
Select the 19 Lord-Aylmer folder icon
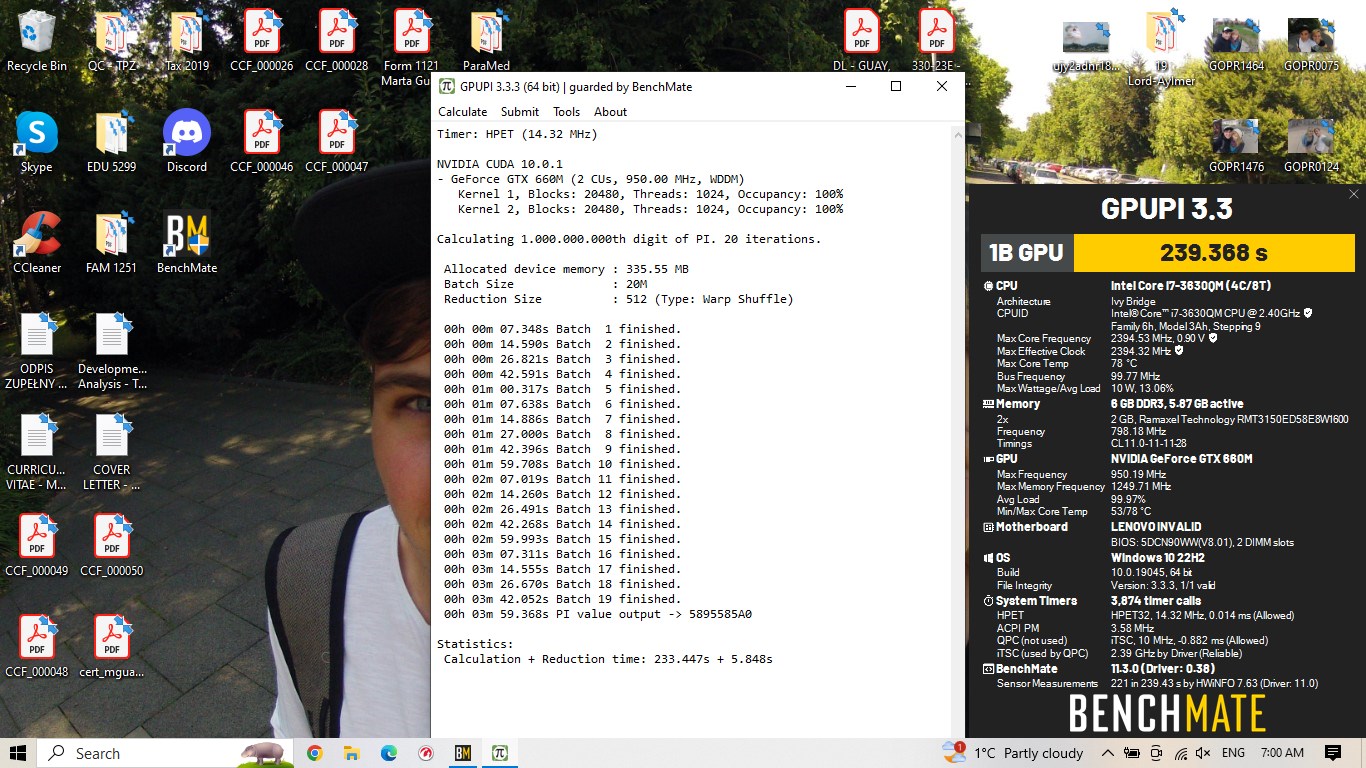[x=1162, y=47]
